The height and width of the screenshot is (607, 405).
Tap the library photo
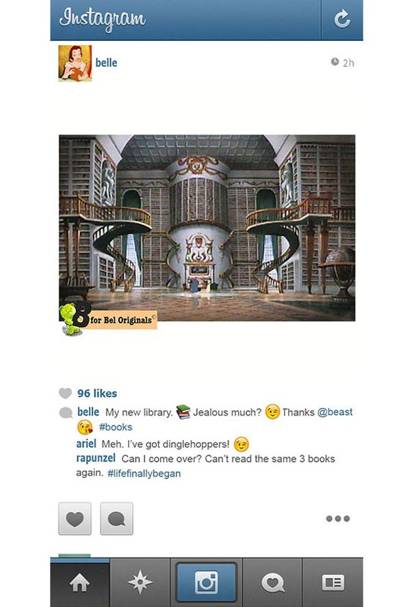[x=207, y=228]
